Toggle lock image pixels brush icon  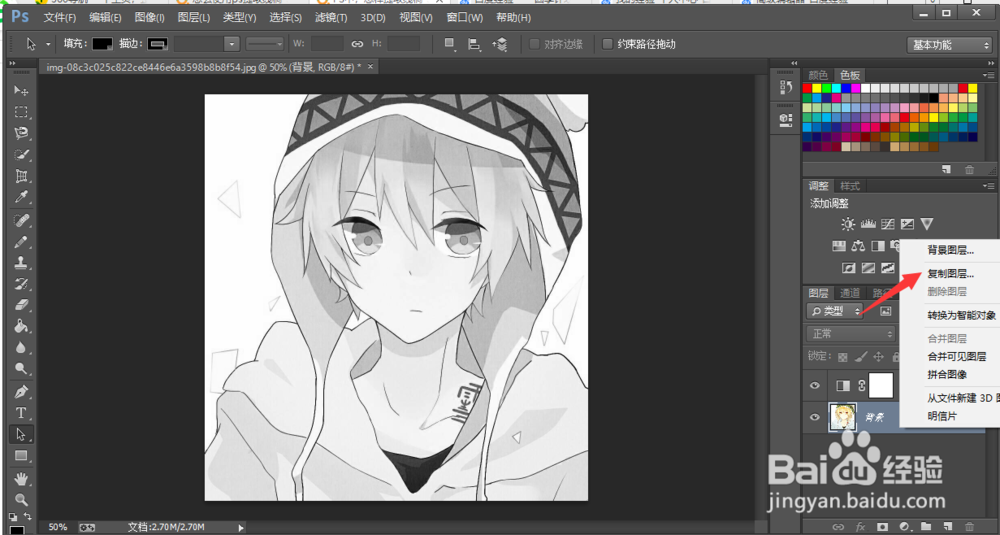[861, 357]
